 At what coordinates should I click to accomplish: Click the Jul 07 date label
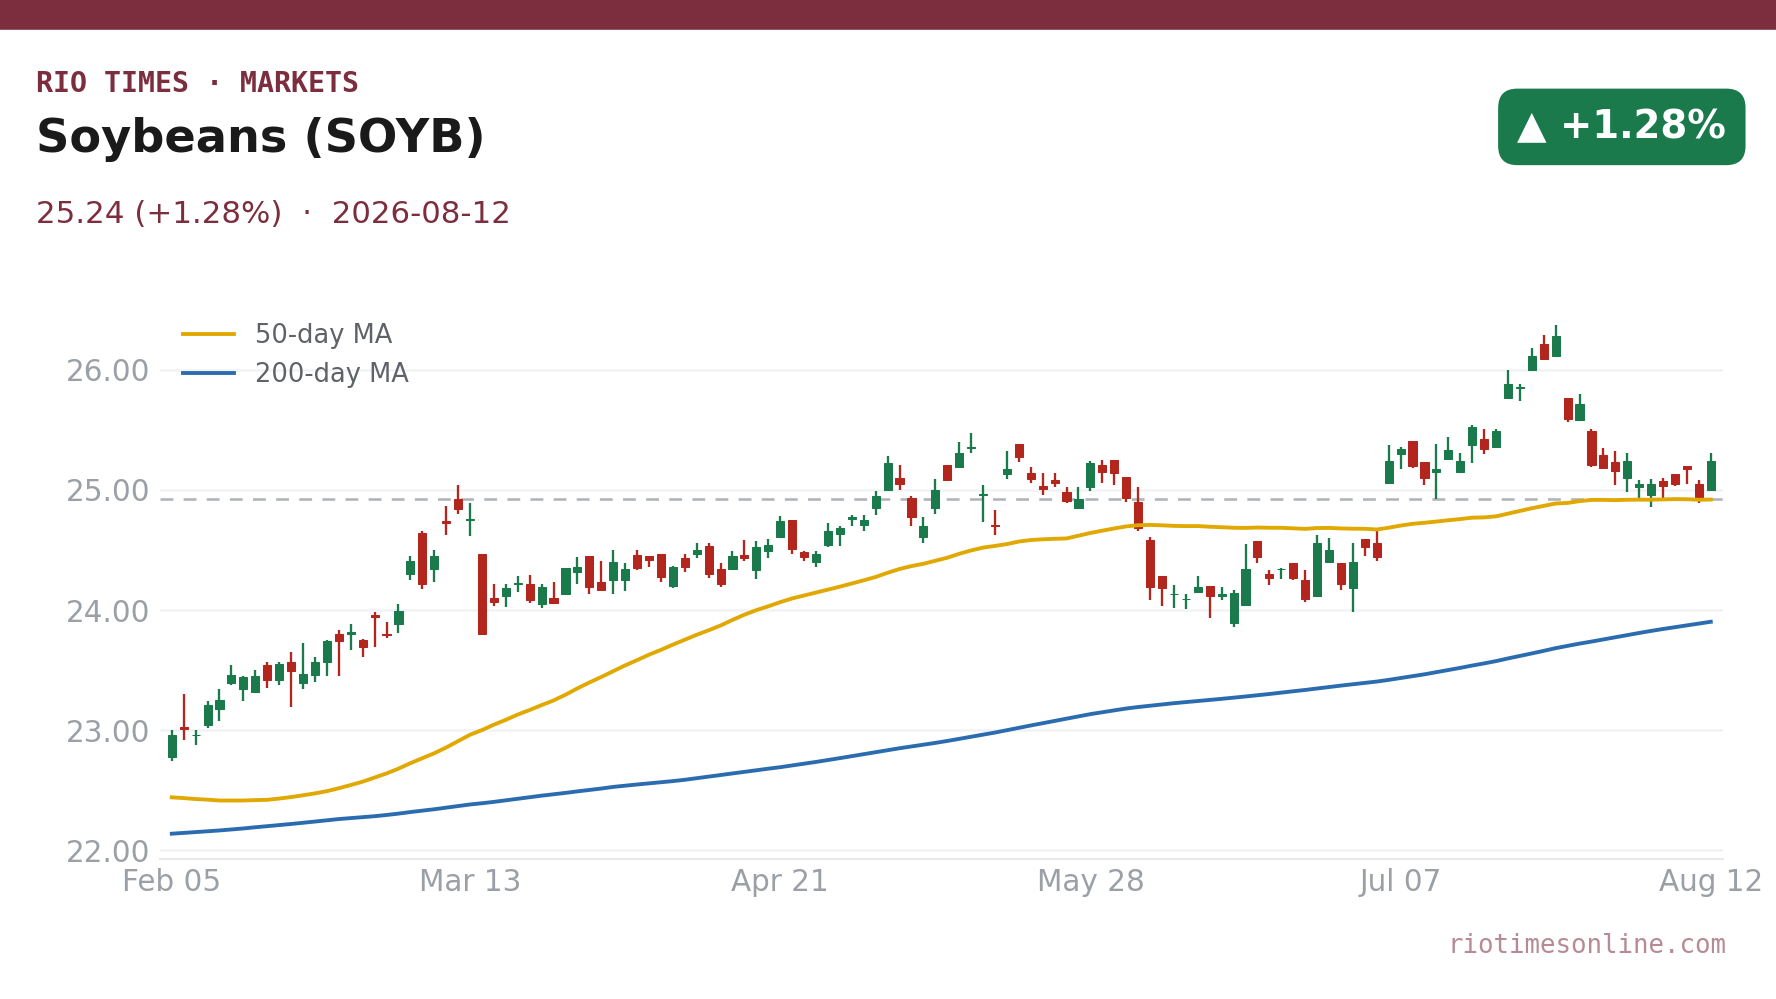click(1400, 882)
